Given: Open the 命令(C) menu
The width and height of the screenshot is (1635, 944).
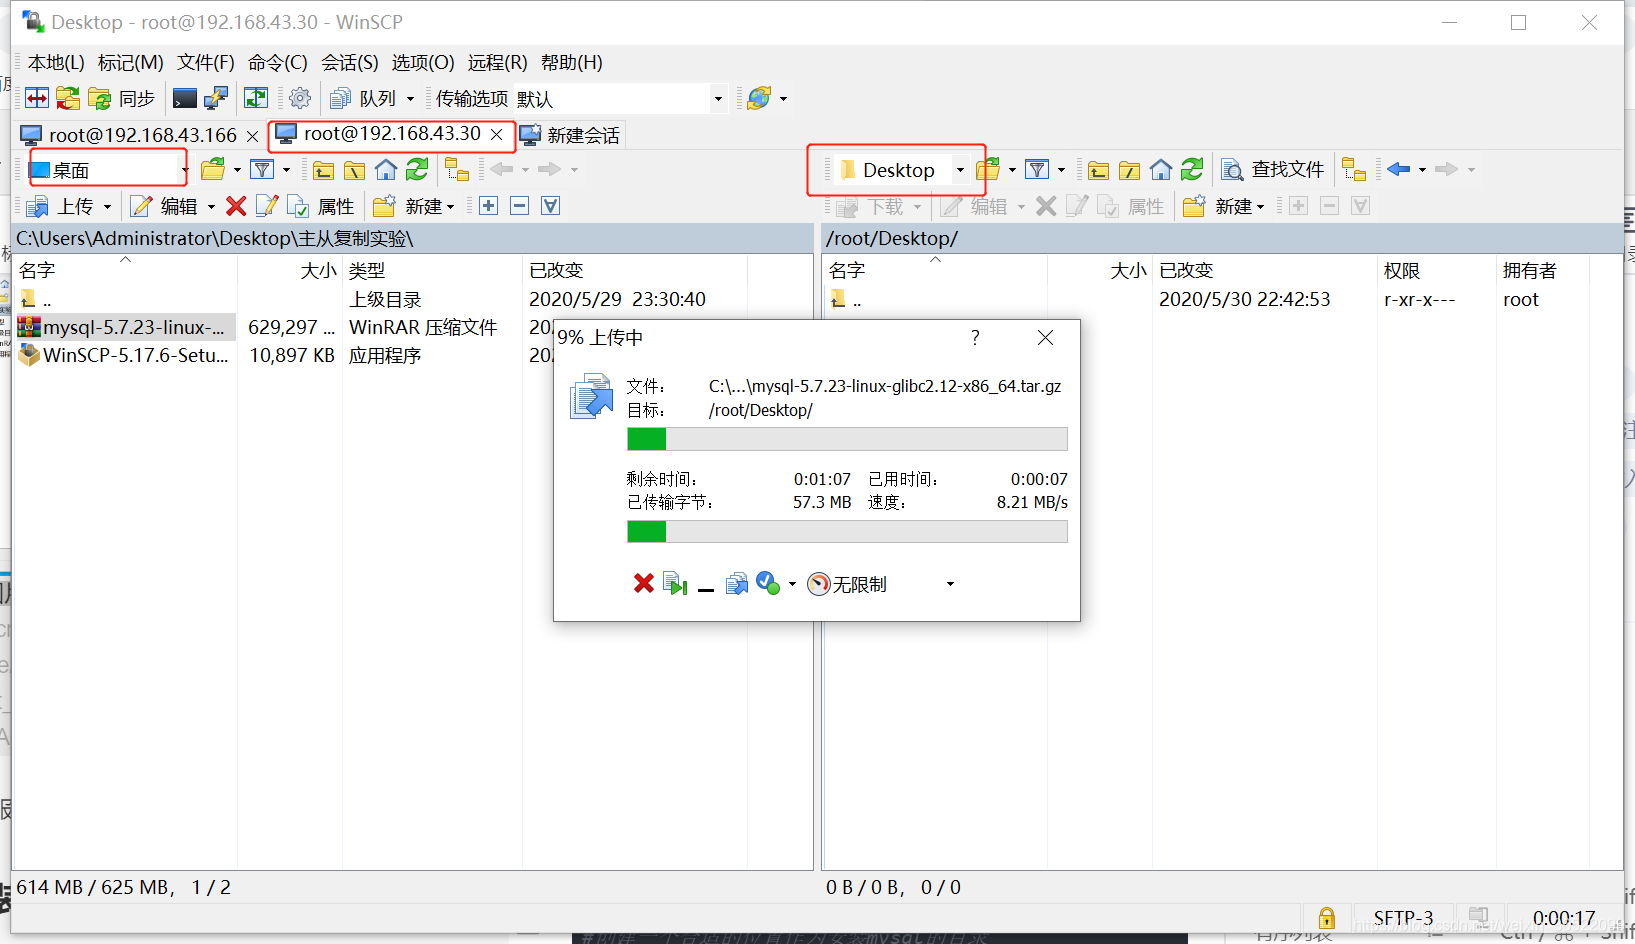Looking at the screenshot, I should [278, 63].
